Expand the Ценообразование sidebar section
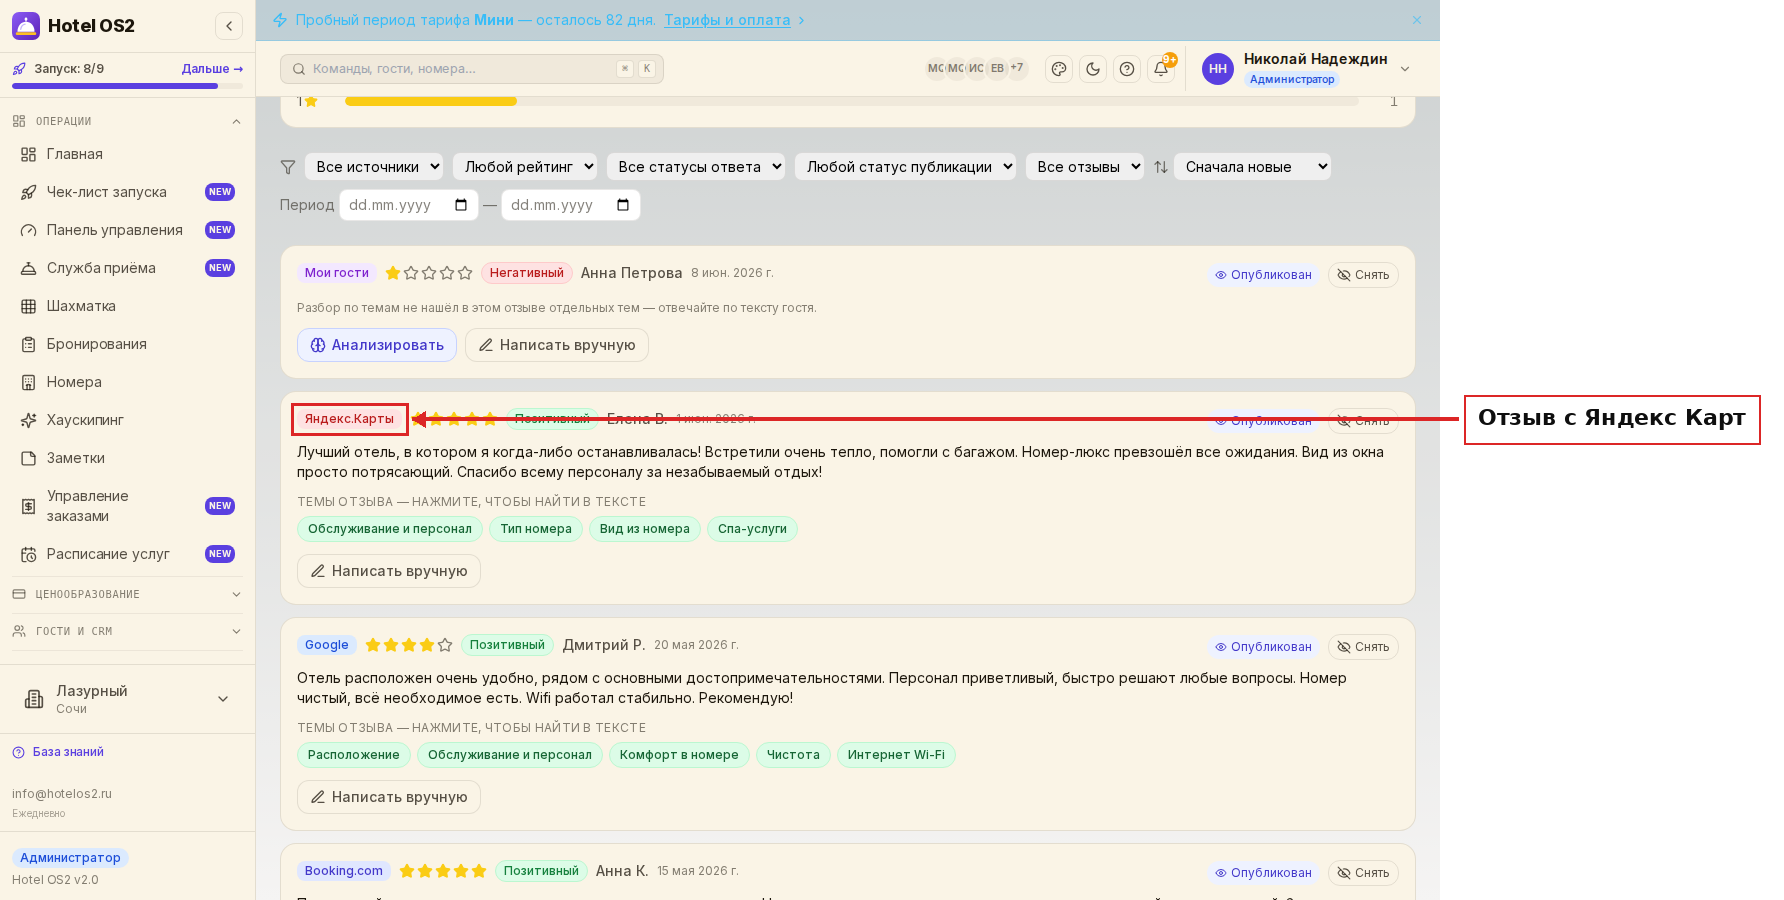 127,594
